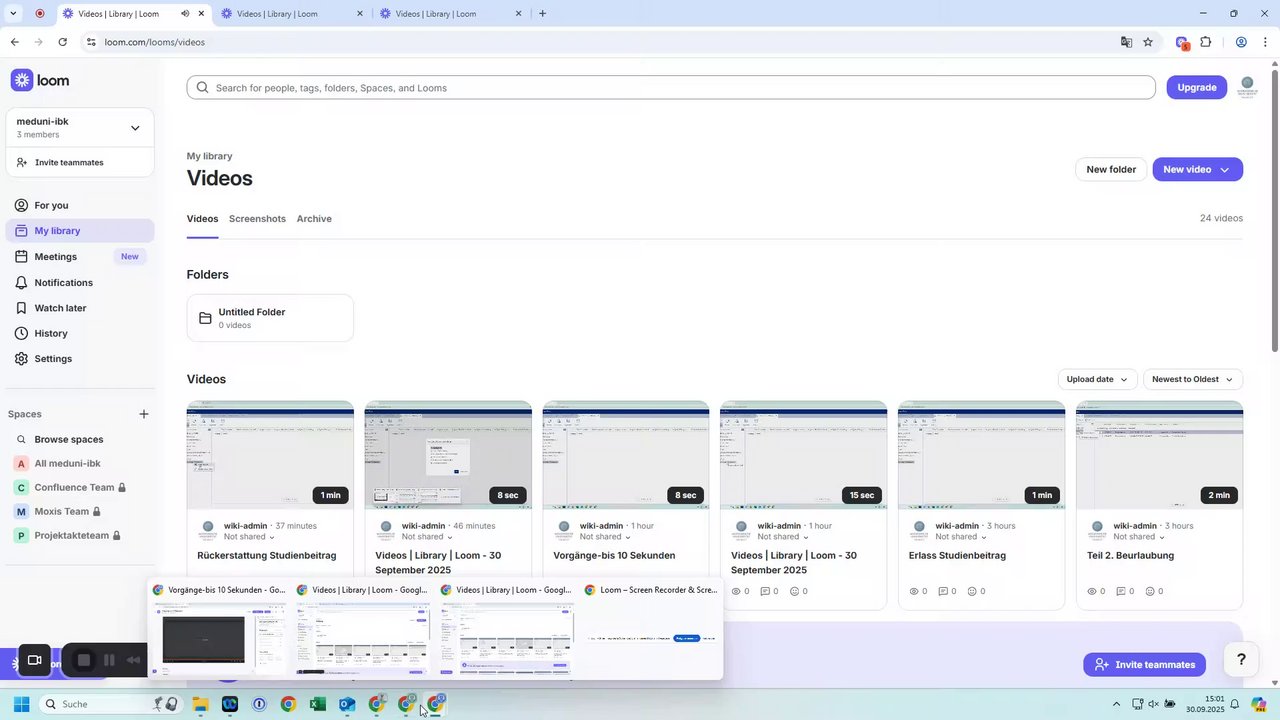Expand Not shared on Rückerstattung Studienbeitrag card
The image size is (1280, 720).
point(249,537)
